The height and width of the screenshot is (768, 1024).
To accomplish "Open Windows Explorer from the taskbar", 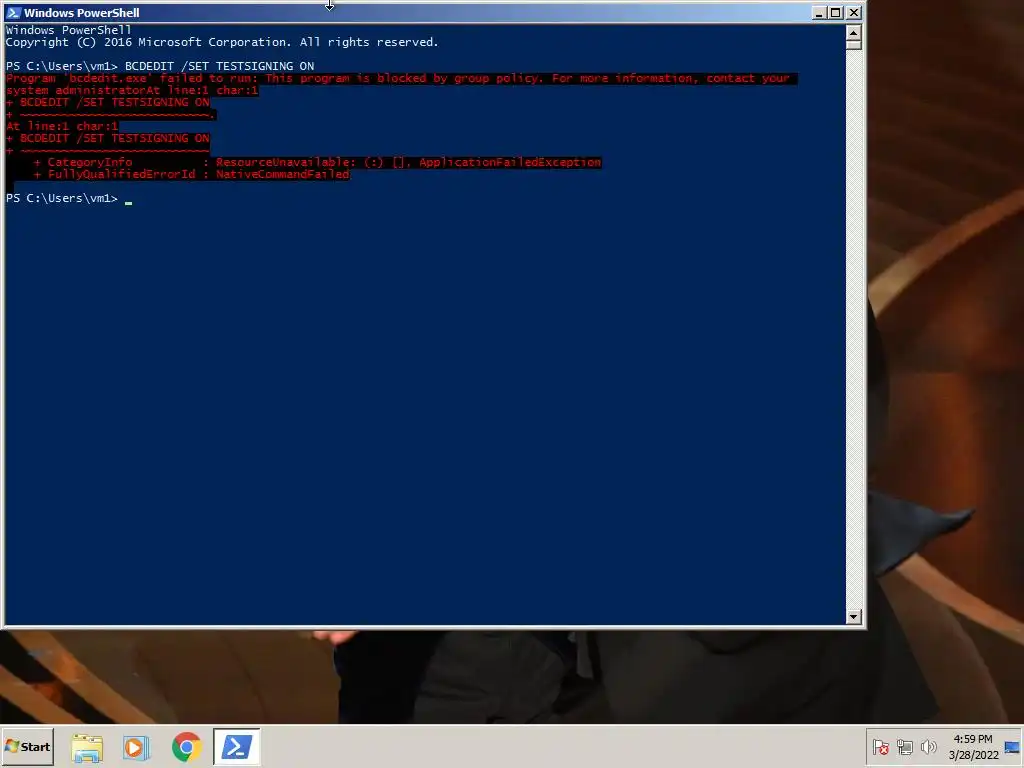I will [87, 747].
